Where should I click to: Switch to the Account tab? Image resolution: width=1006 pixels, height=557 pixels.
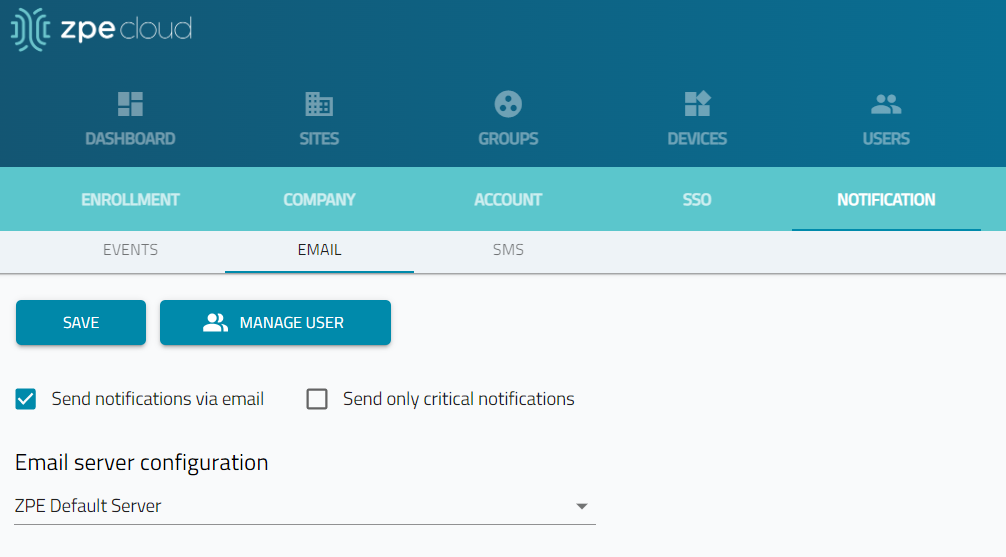[508, 200]
